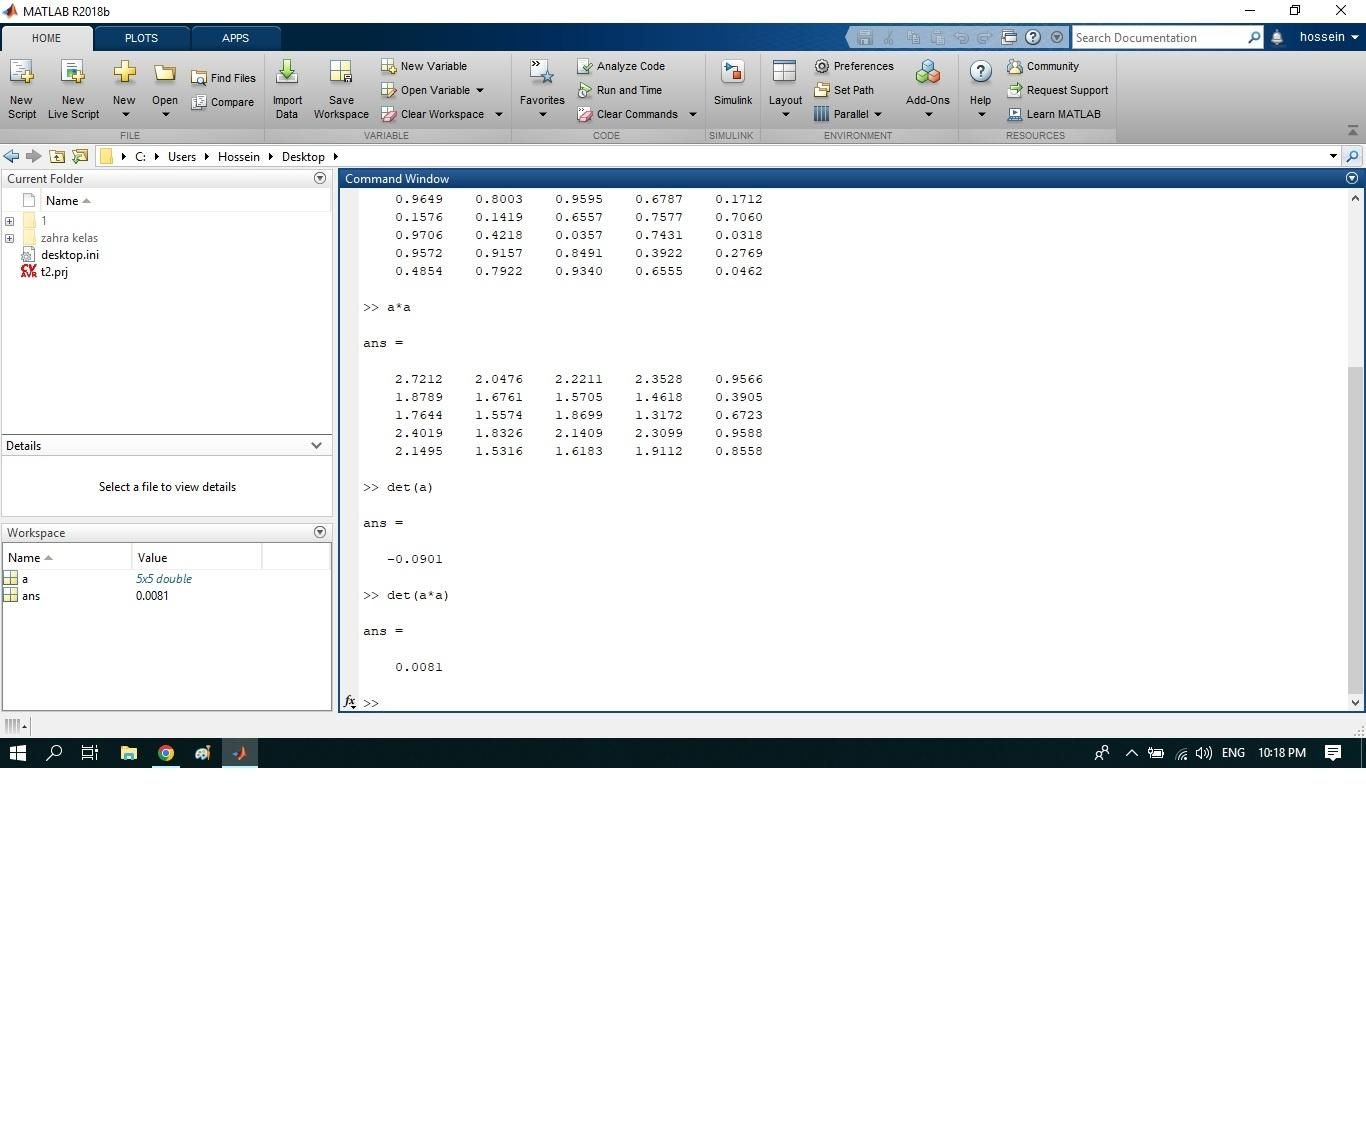Switch to the HOME tab

pos(46,38)
